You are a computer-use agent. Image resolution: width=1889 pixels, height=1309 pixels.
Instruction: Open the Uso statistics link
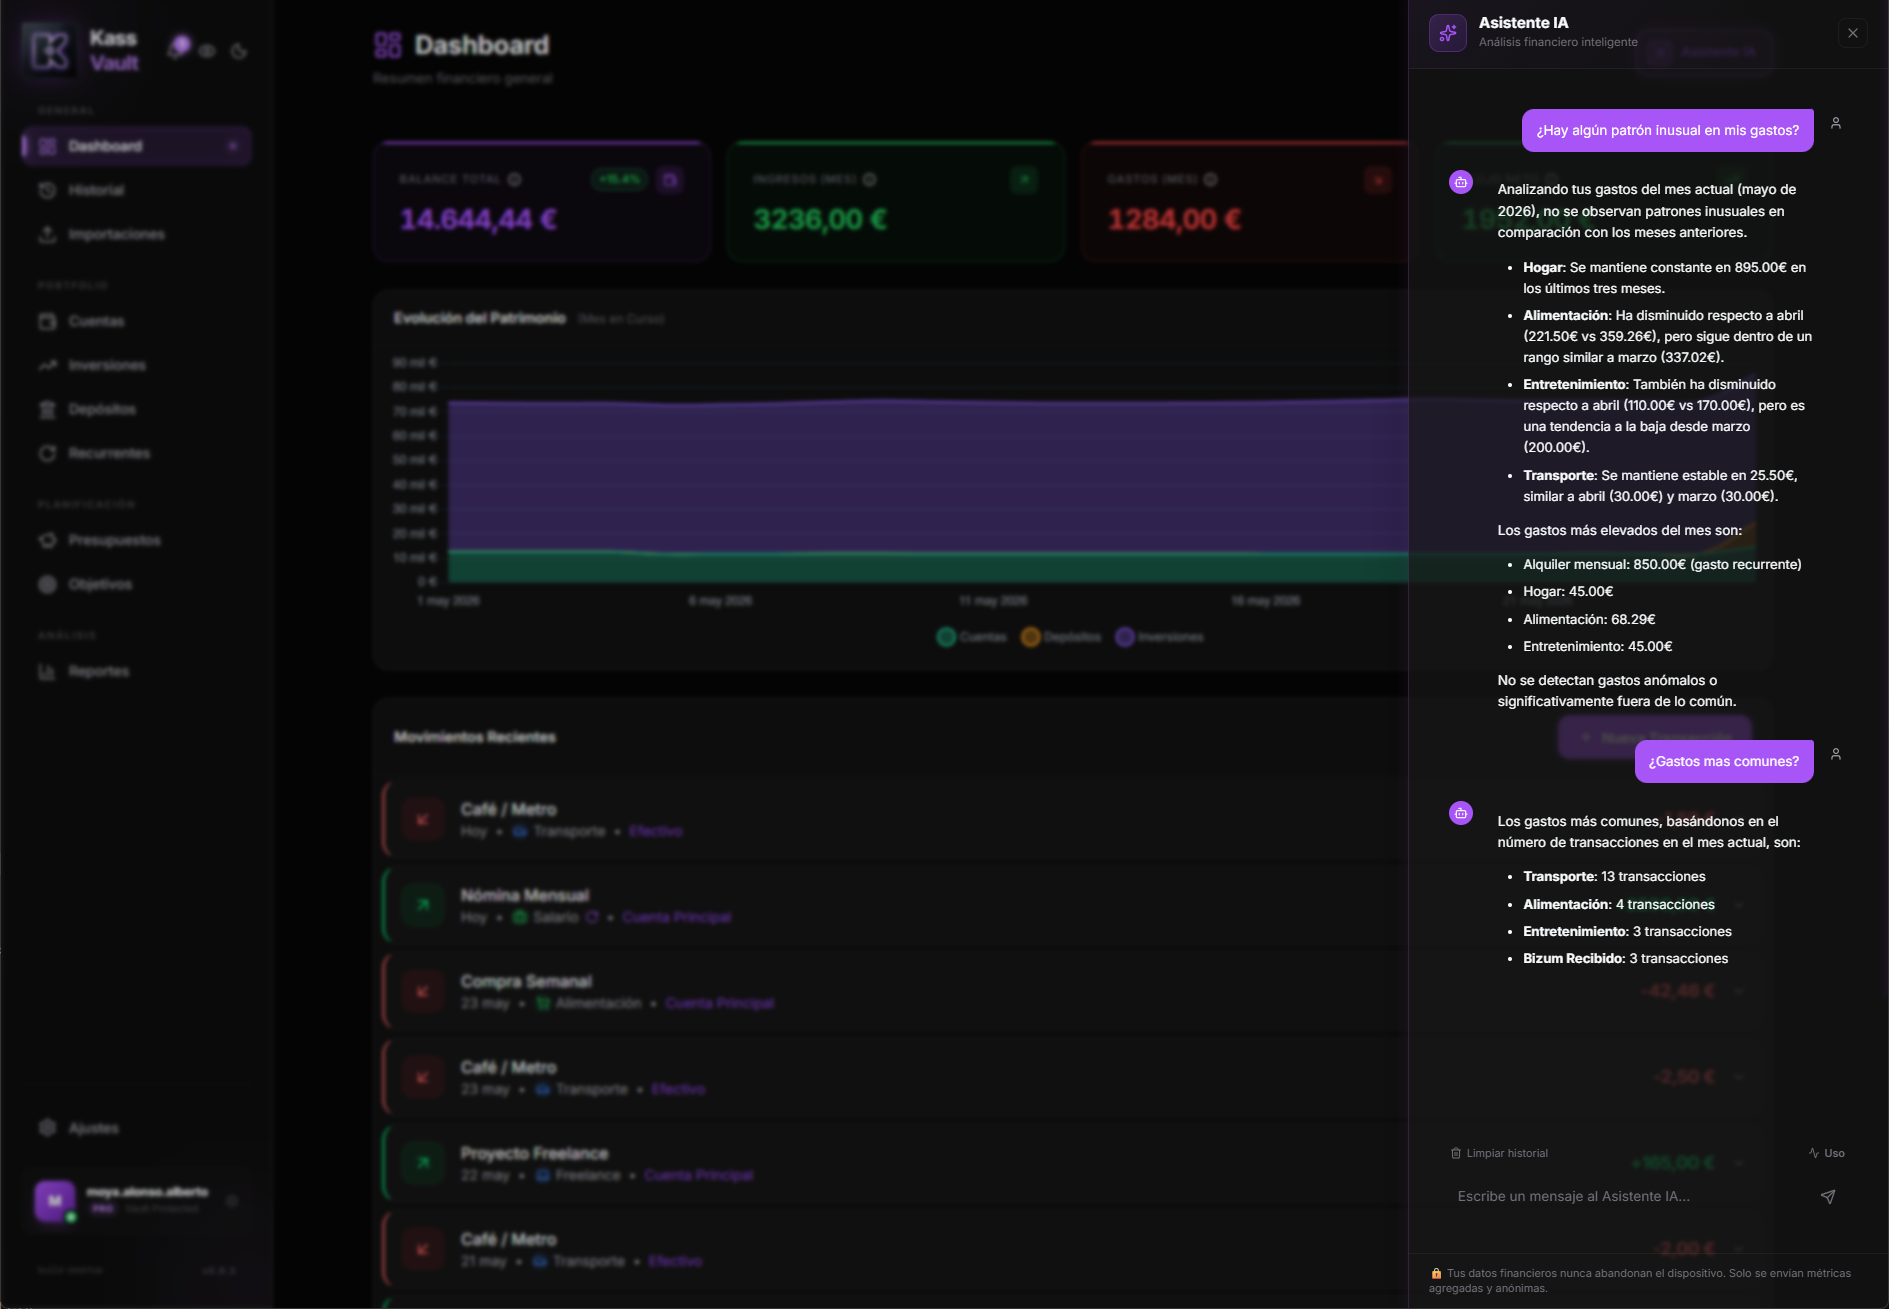[1826, 1153]
